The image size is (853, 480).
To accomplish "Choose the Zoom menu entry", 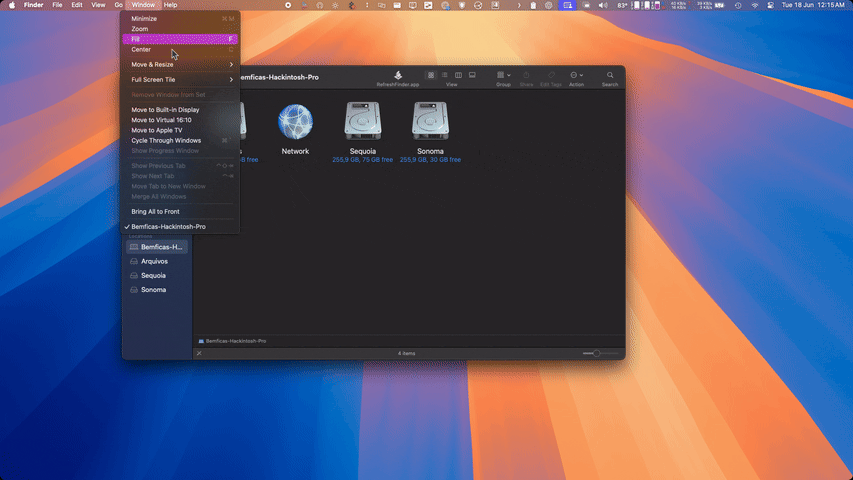I will pyautogui.click(x=180, y=29).
